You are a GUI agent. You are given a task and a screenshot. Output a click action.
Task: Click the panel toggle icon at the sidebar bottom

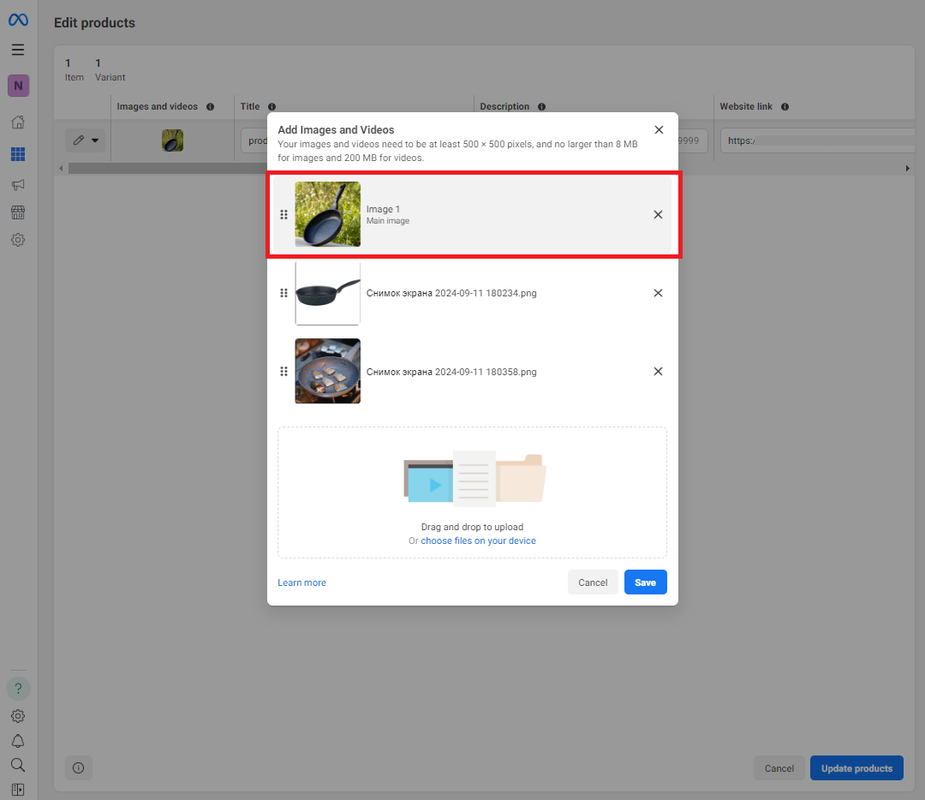(x=18, y=789)
